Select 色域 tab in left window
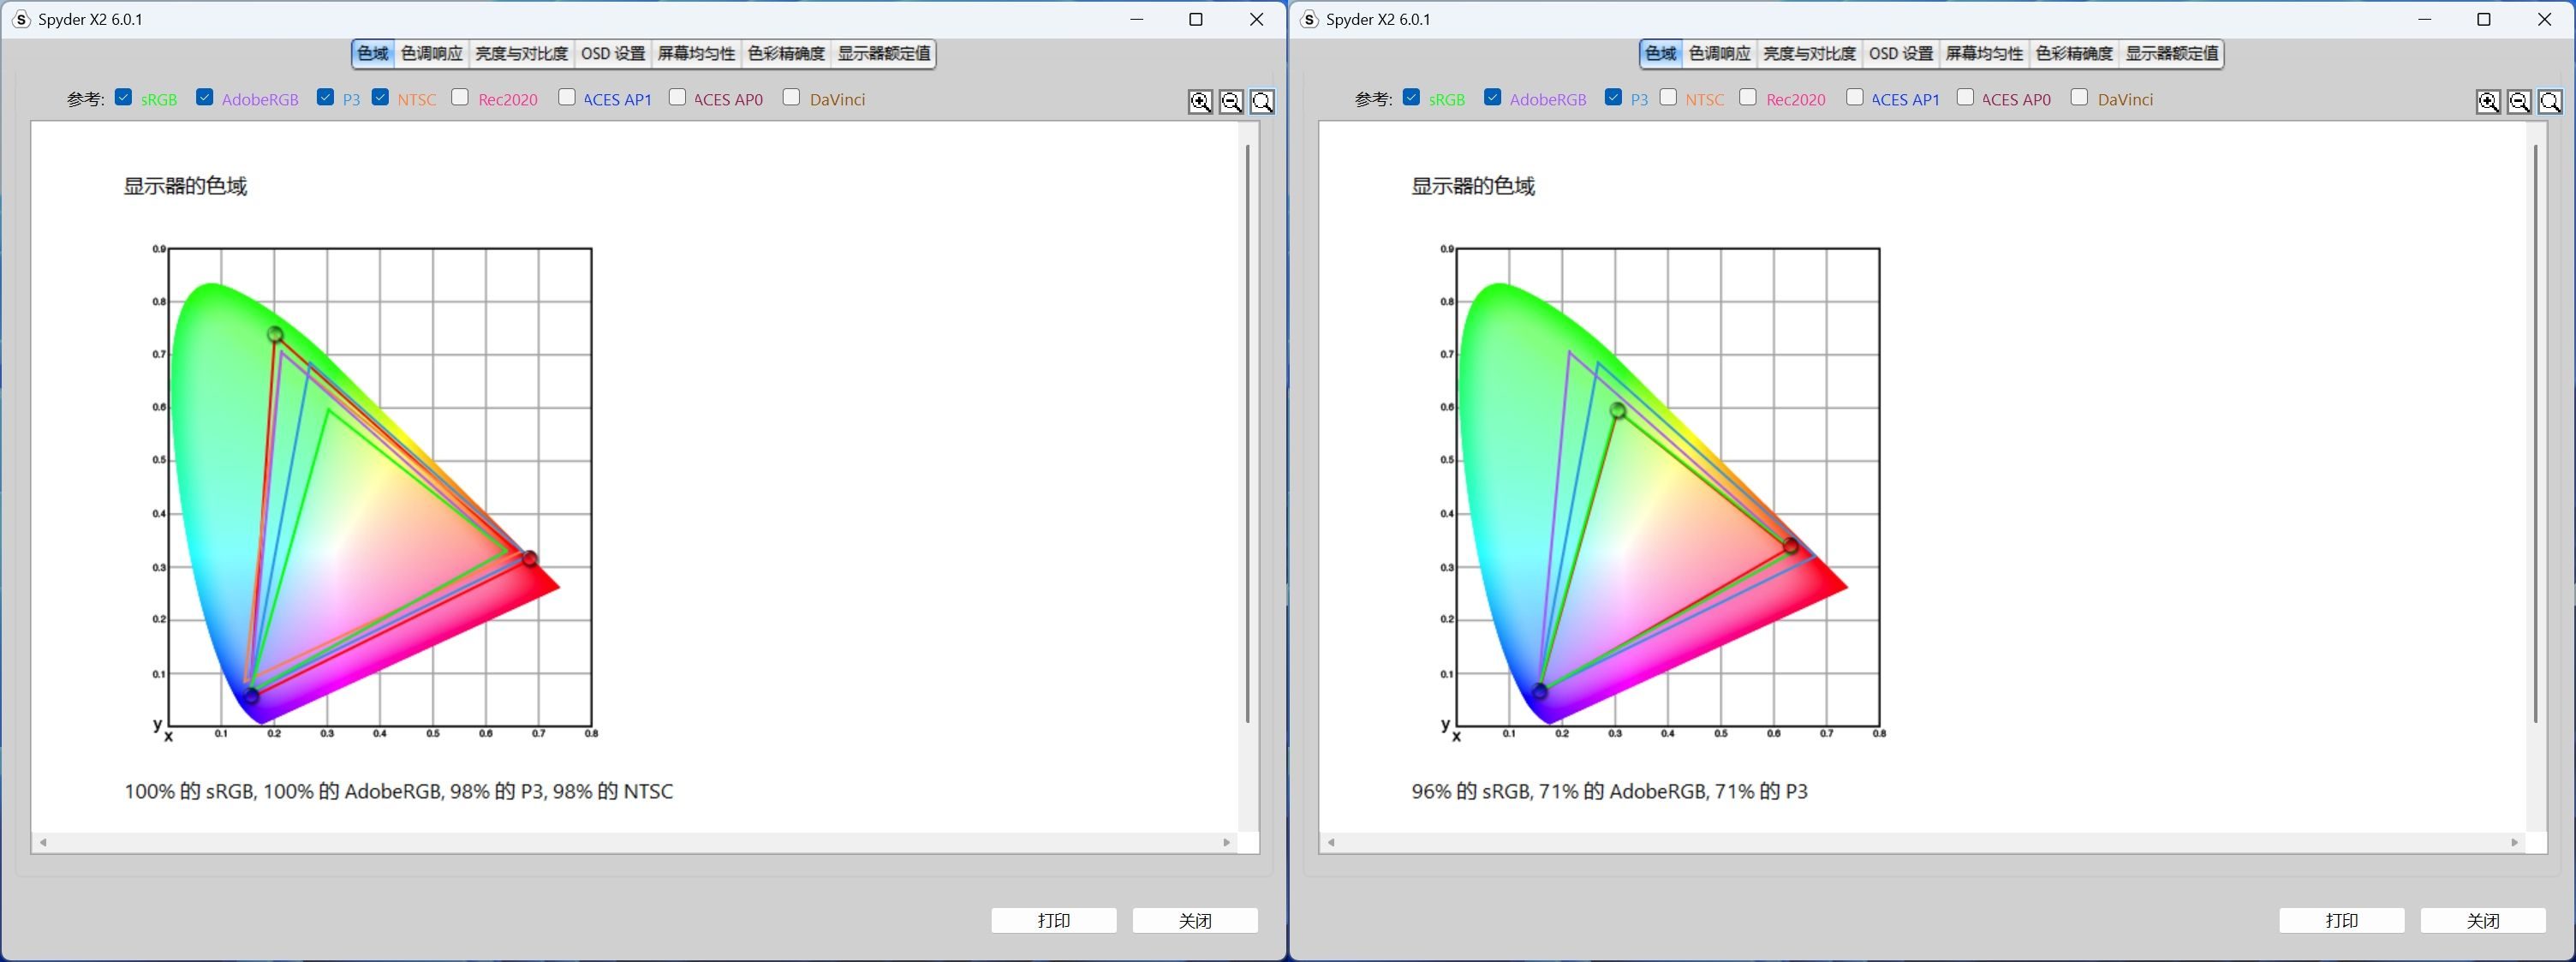The height and width of the screenshot is (962, 2576). pyautogui.click(x=373, y=53)
